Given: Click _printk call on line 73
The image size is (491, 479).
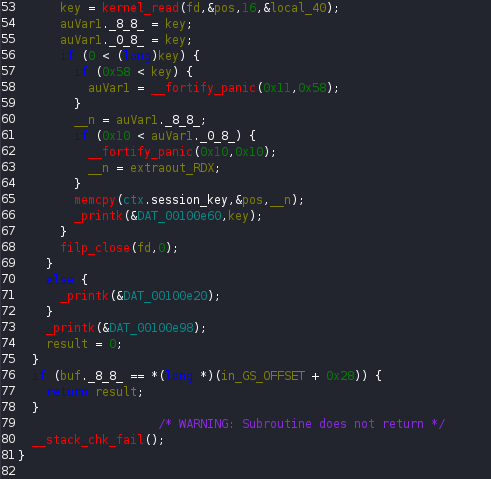Looking at the screenshot, I should 70,328.
